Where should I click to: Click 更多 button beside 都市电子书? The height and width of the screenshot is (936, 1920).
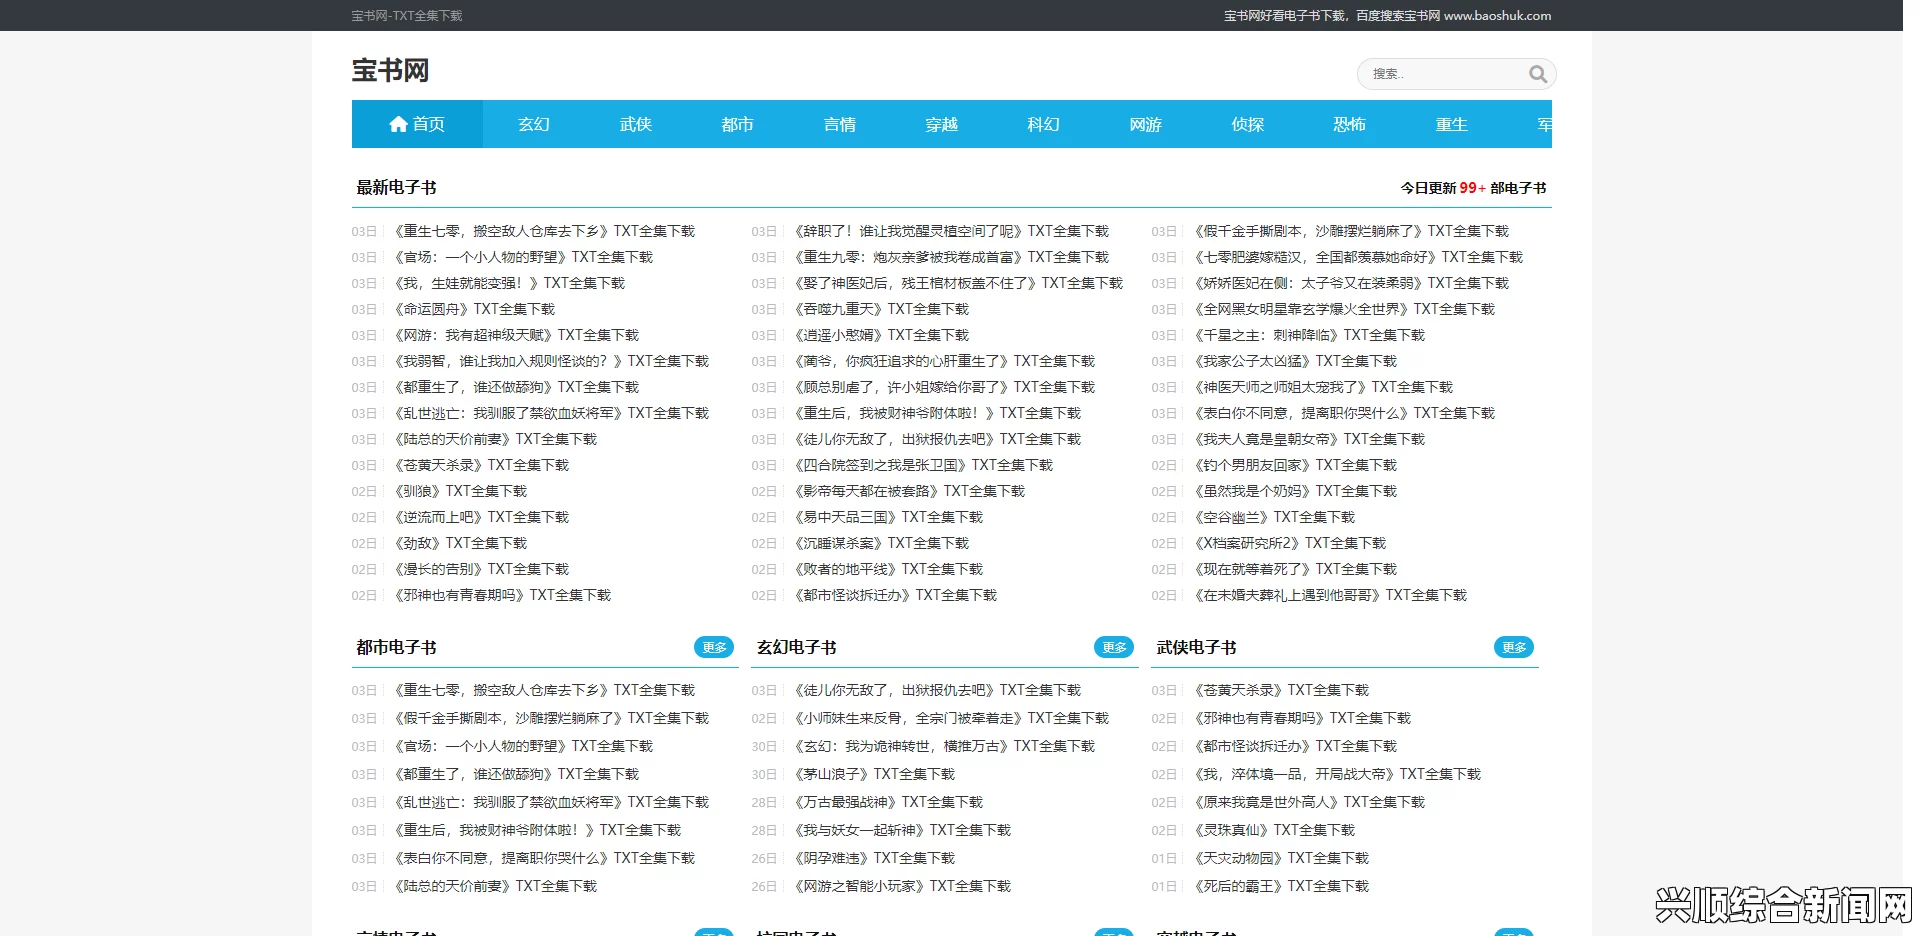click(x=714, y=647)
